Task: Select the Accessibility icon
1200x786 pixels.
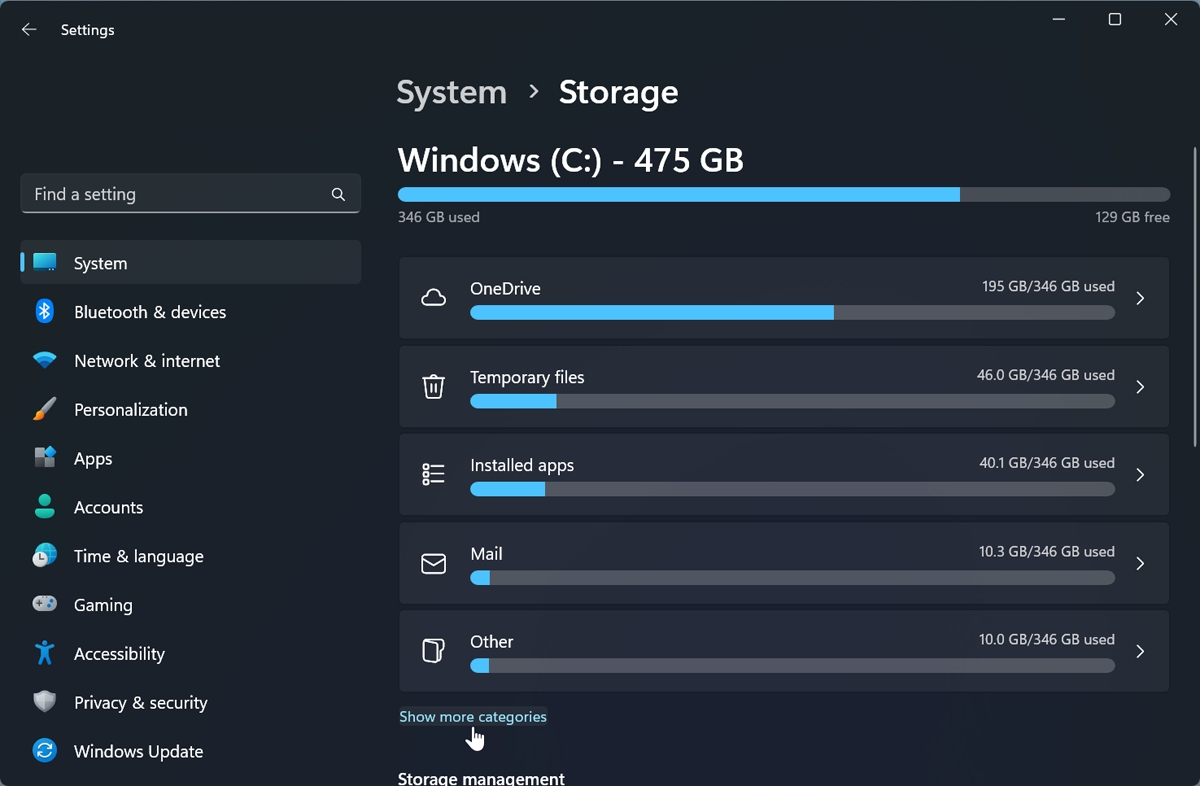Action: (x=45, y=653)
